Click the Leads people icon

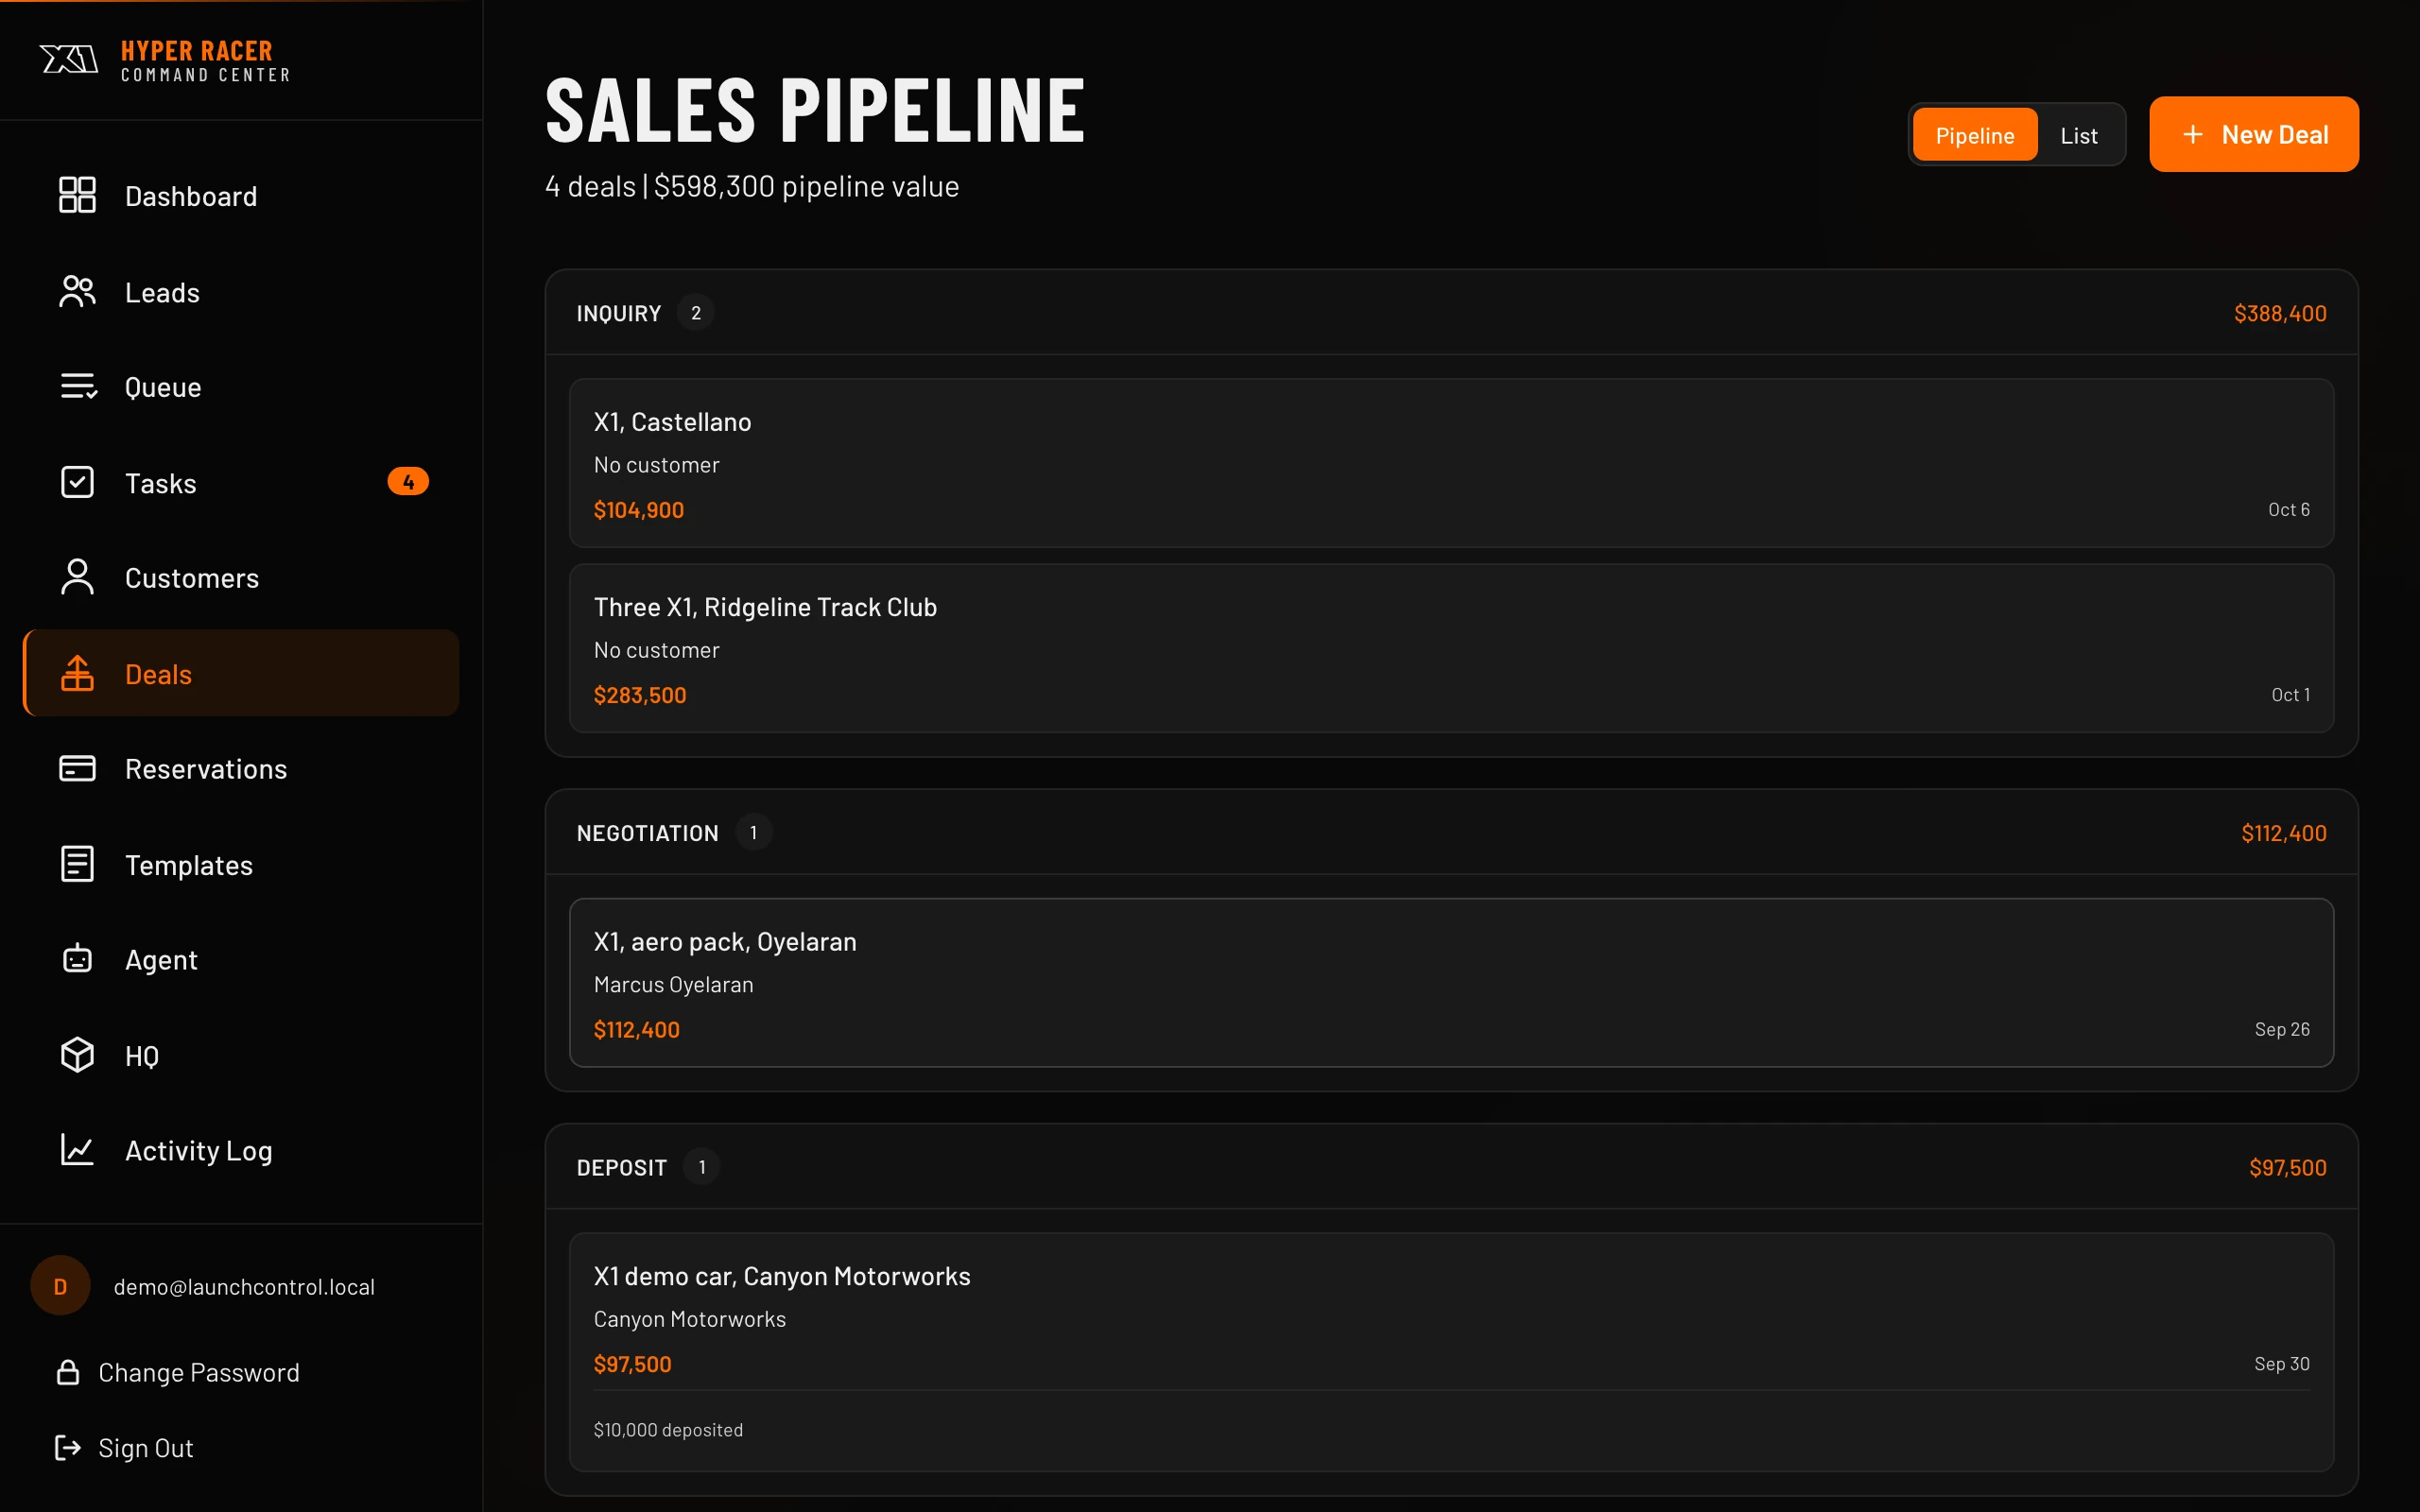(77, 291)
